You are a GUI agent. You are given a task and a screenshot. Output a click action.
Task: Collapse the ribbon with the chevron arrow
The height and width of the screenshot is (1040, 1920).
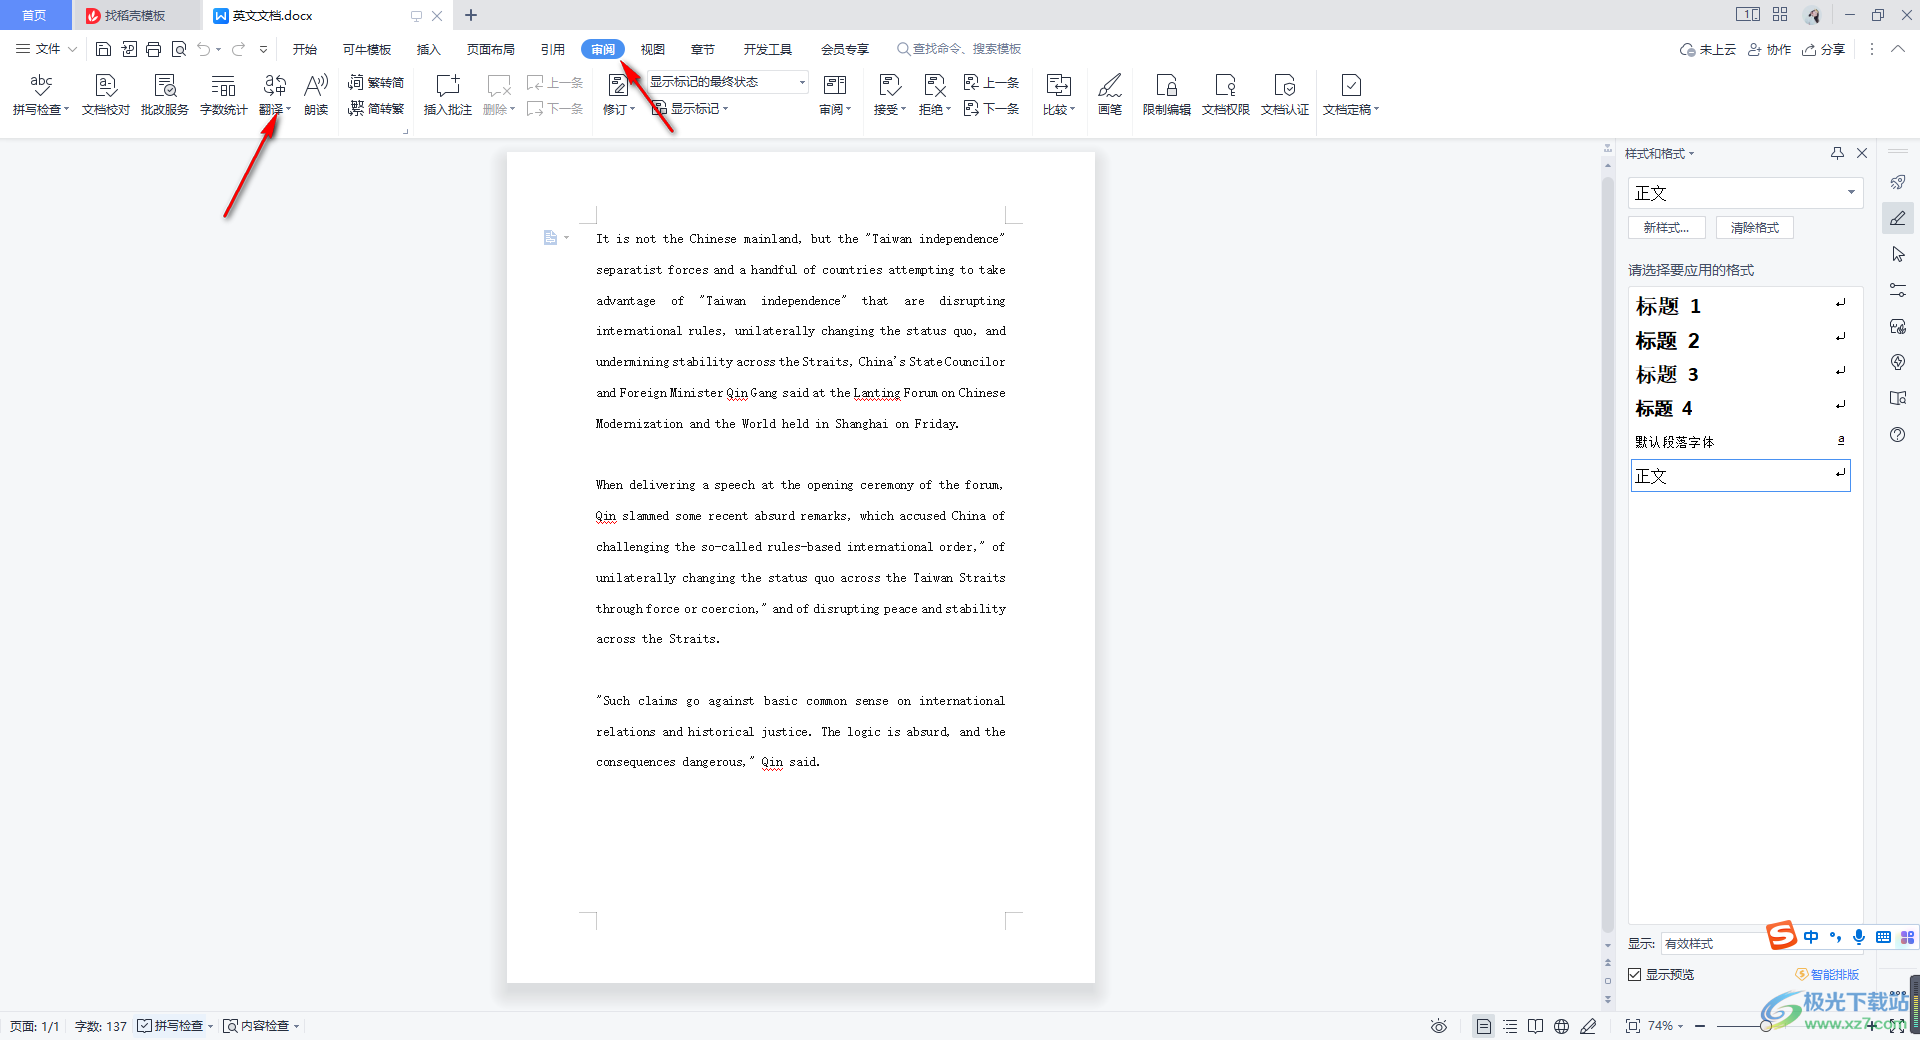pyautogui.click(x=1898, y=49)
